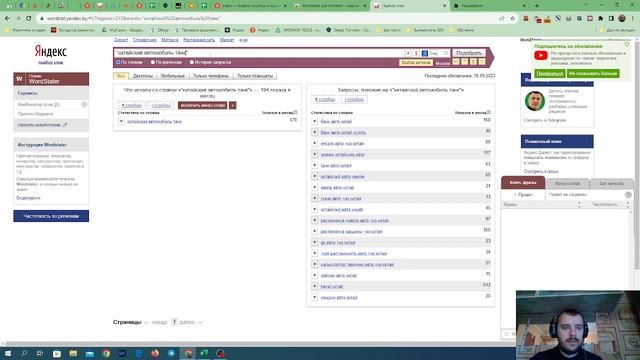
Task: Click the browser reload button
Action: tap(29, 18)
